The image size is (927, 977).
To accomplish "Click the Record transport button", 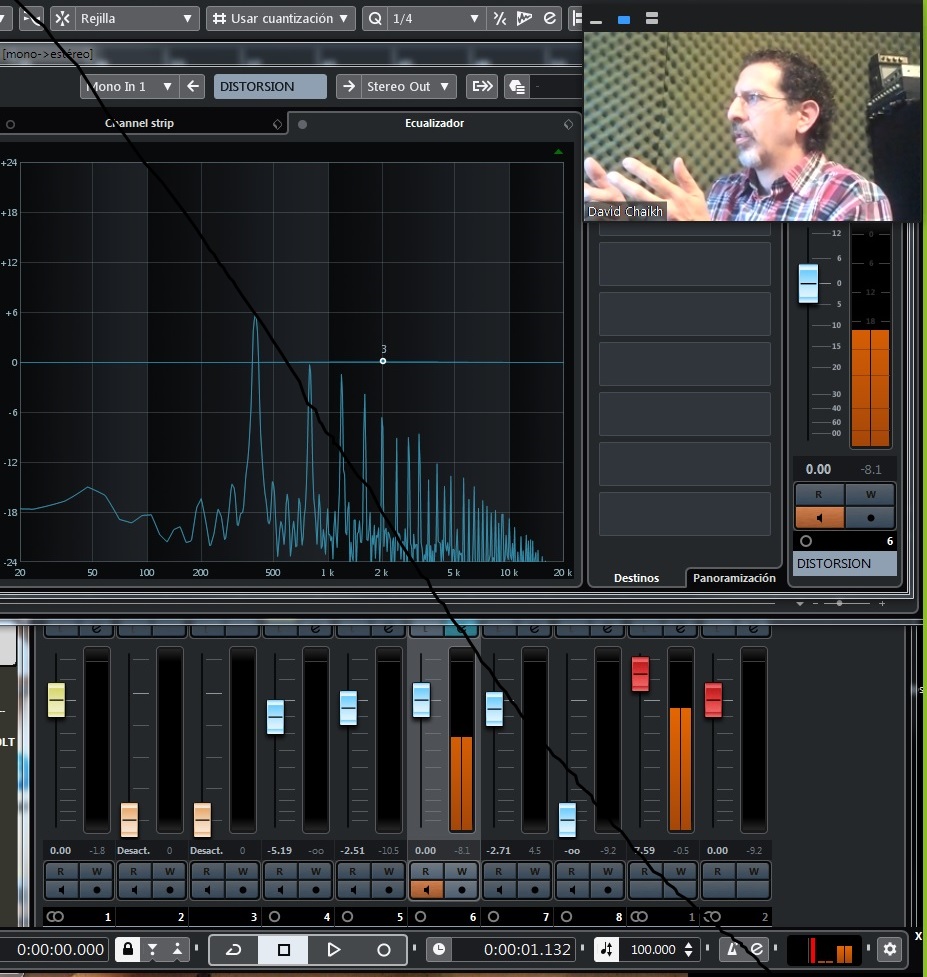I will coord(384,950).
